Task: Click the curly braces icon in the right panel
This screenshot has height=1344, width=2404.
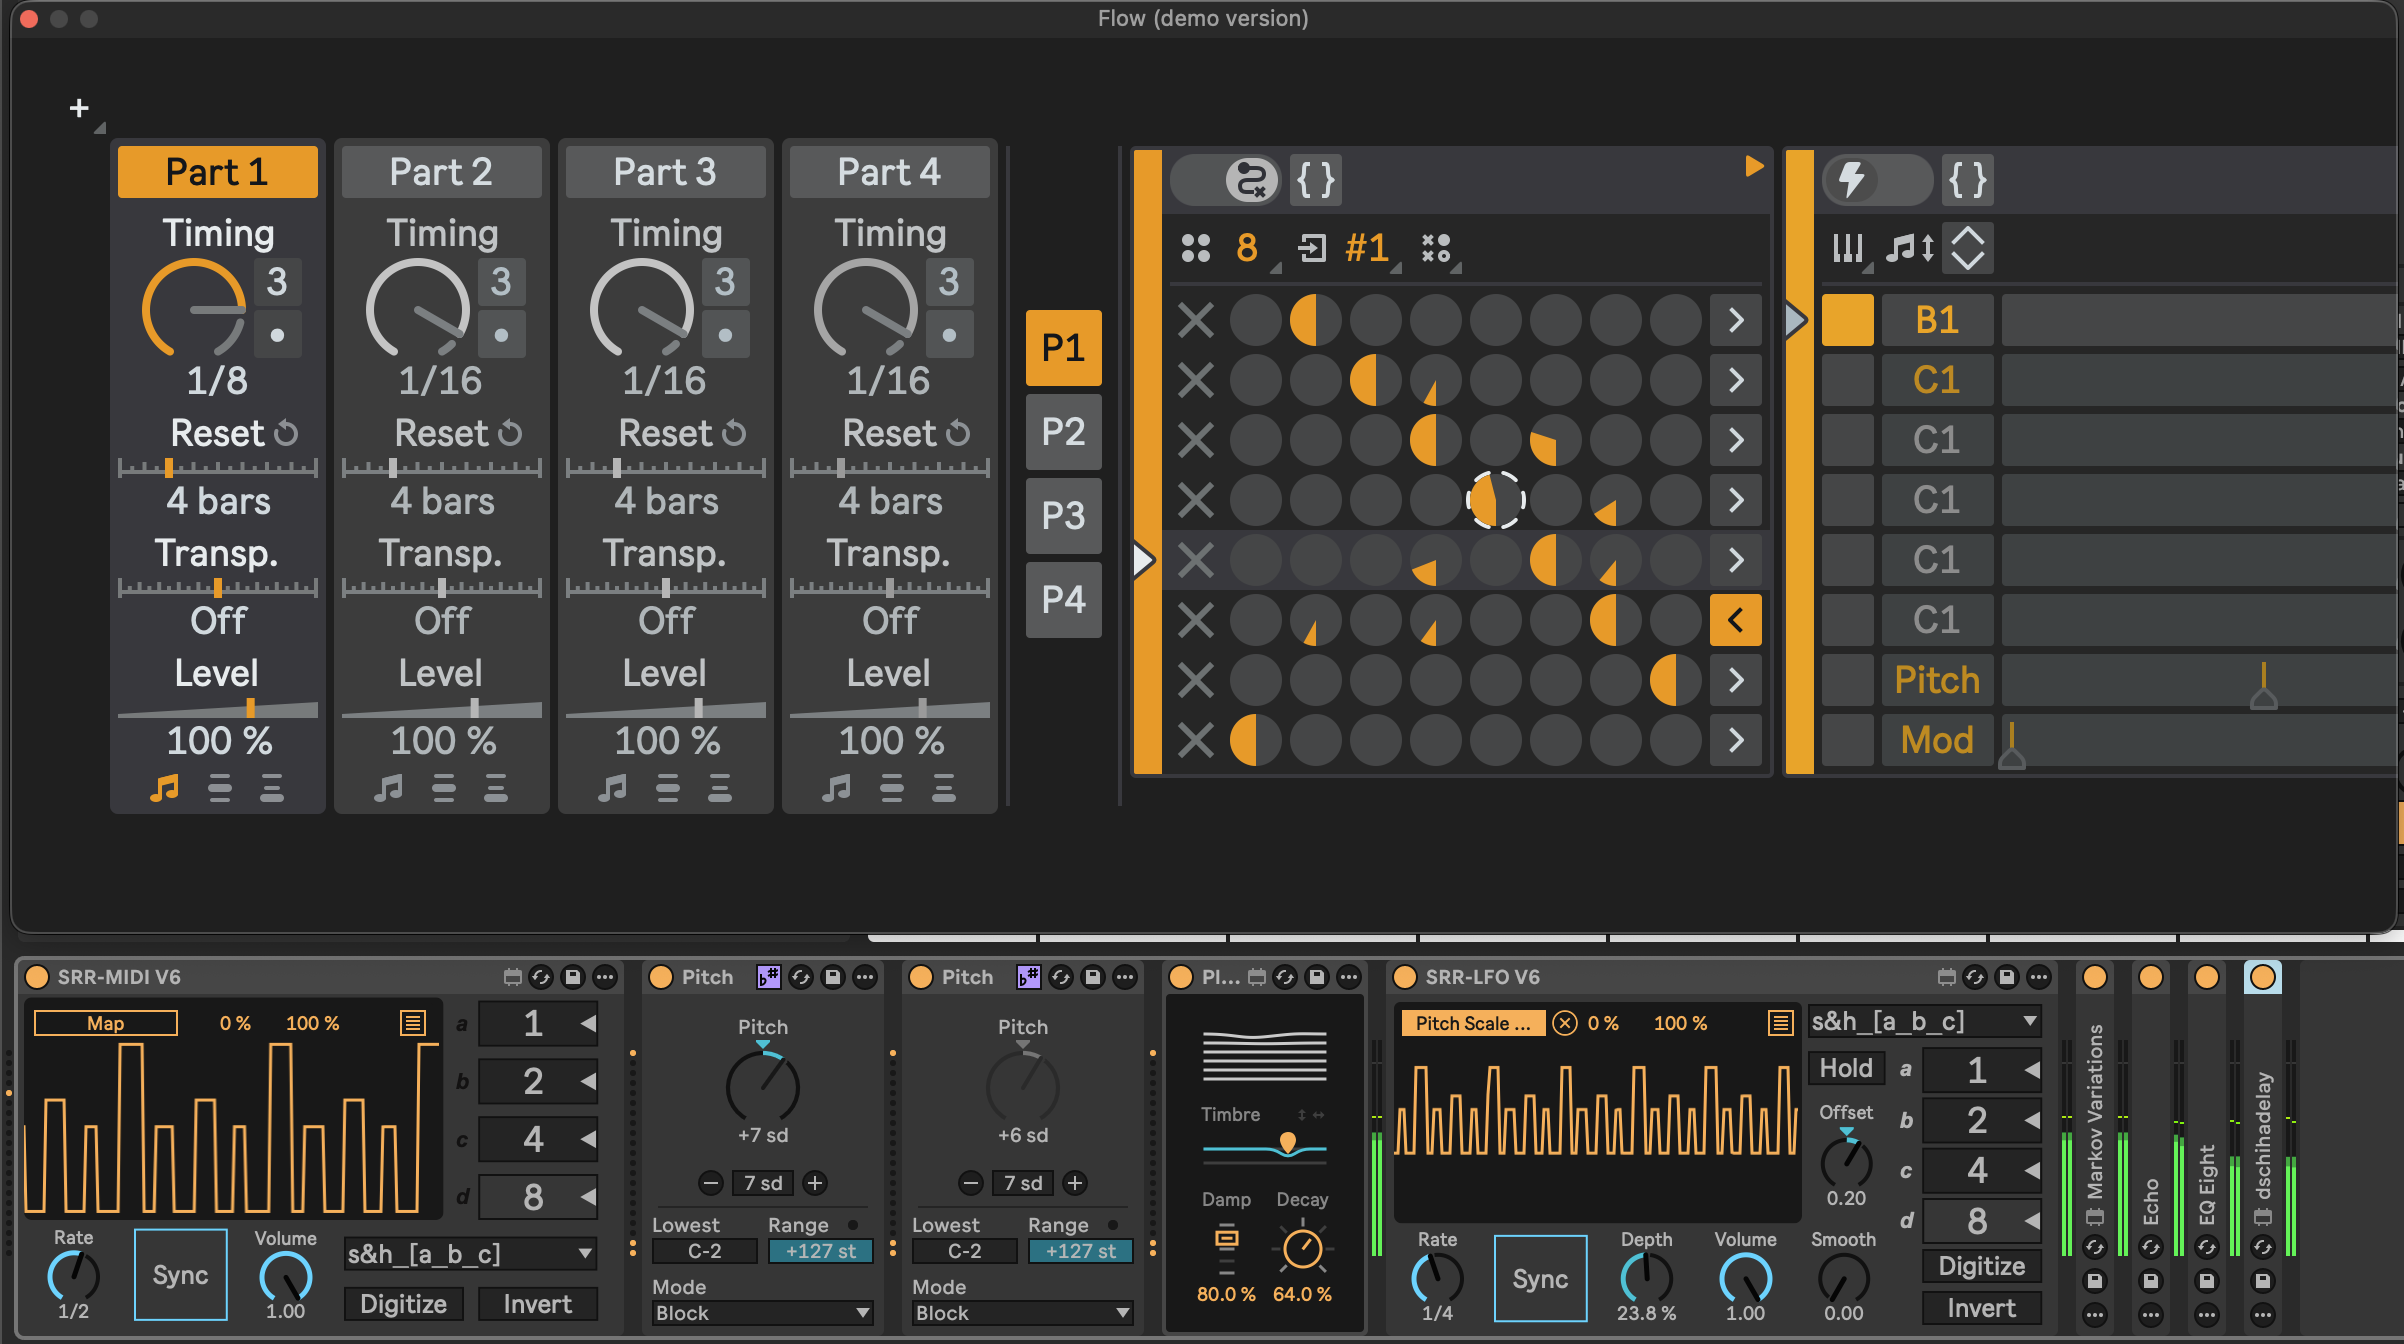Action: [1967, 180]
